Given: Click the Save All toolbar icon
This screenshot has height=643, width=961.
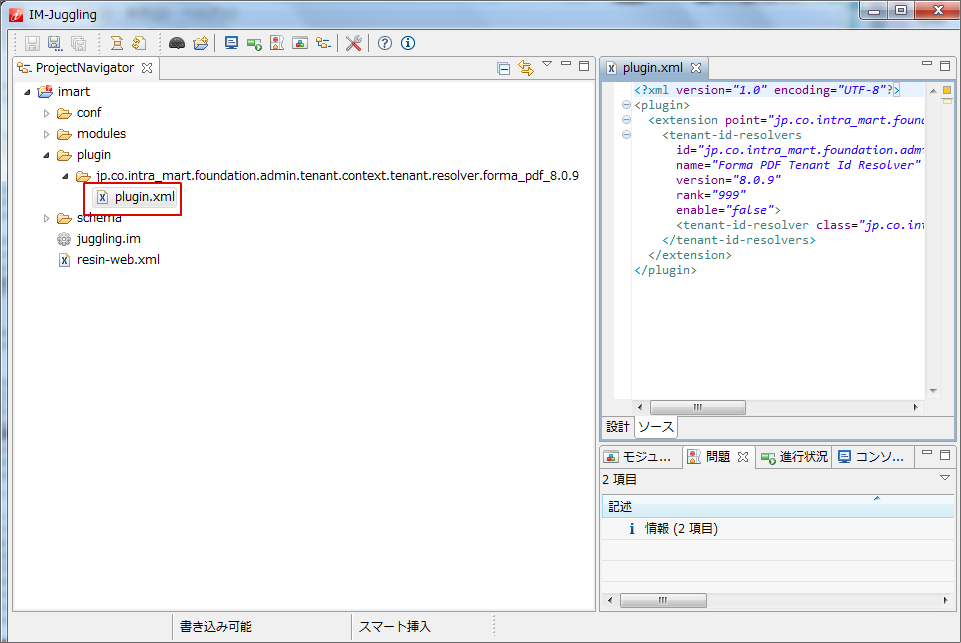Looking at the screenshot, I should (77, 43).
